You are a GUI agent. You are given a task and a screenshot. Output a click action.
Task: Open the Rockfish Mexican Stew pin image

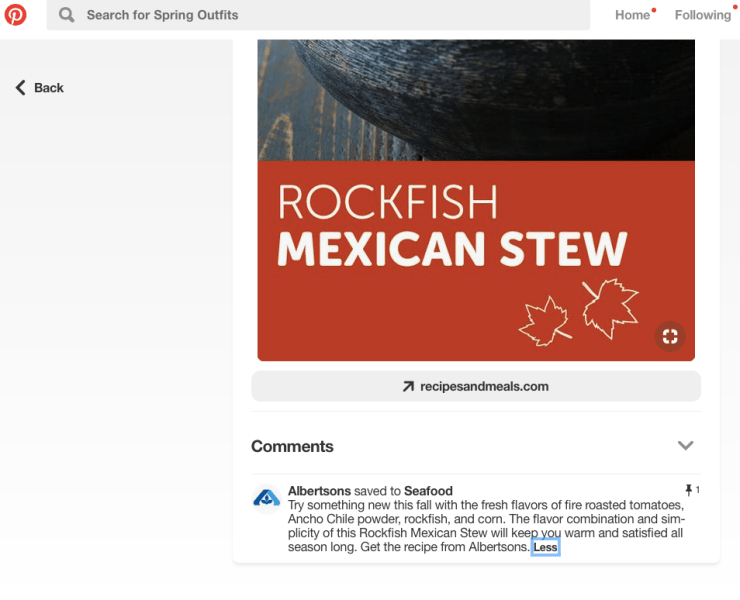[476, 200]
